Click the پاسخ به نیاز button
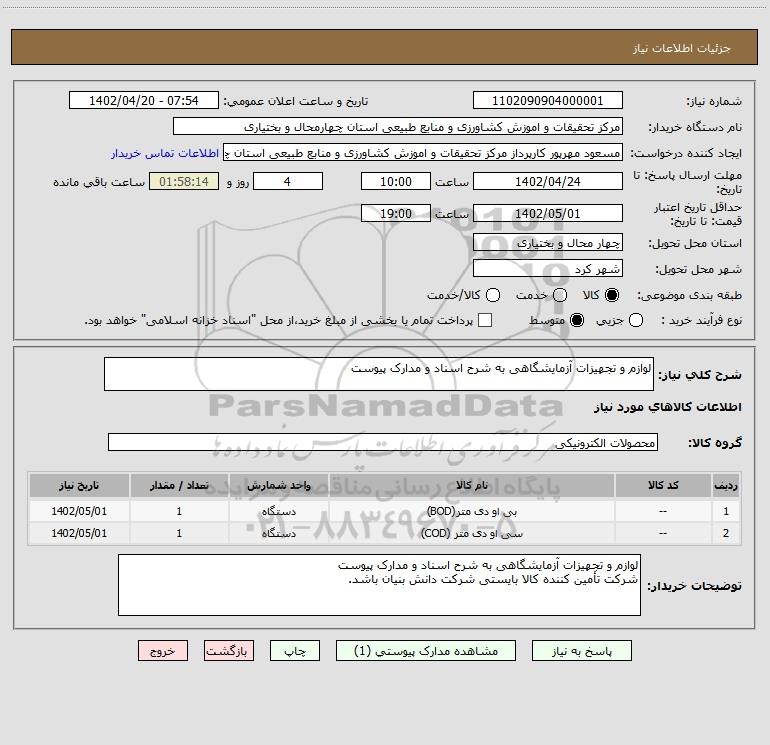Image resolution: width=770 pixels, height=745 pixels. click(582, 651)
